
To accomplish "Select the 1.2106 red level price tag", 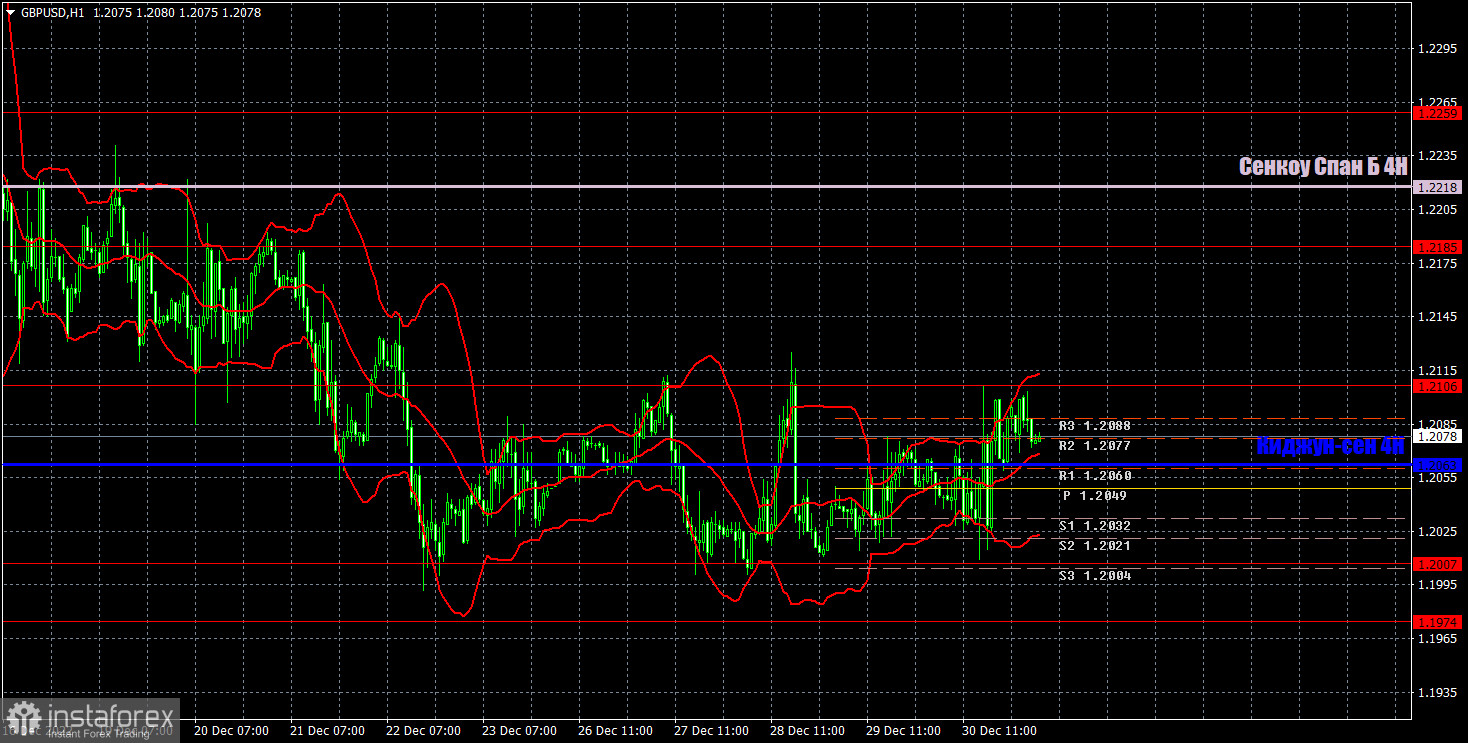I will tap(1439, 386).
